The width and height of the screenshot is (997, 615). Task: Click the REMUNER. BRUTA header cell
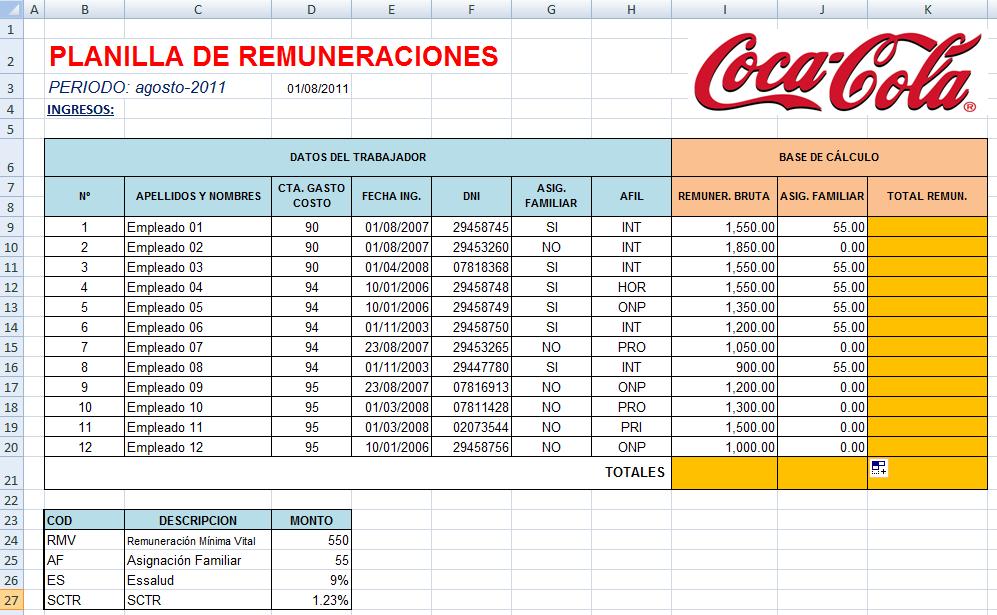coord(724,197)
